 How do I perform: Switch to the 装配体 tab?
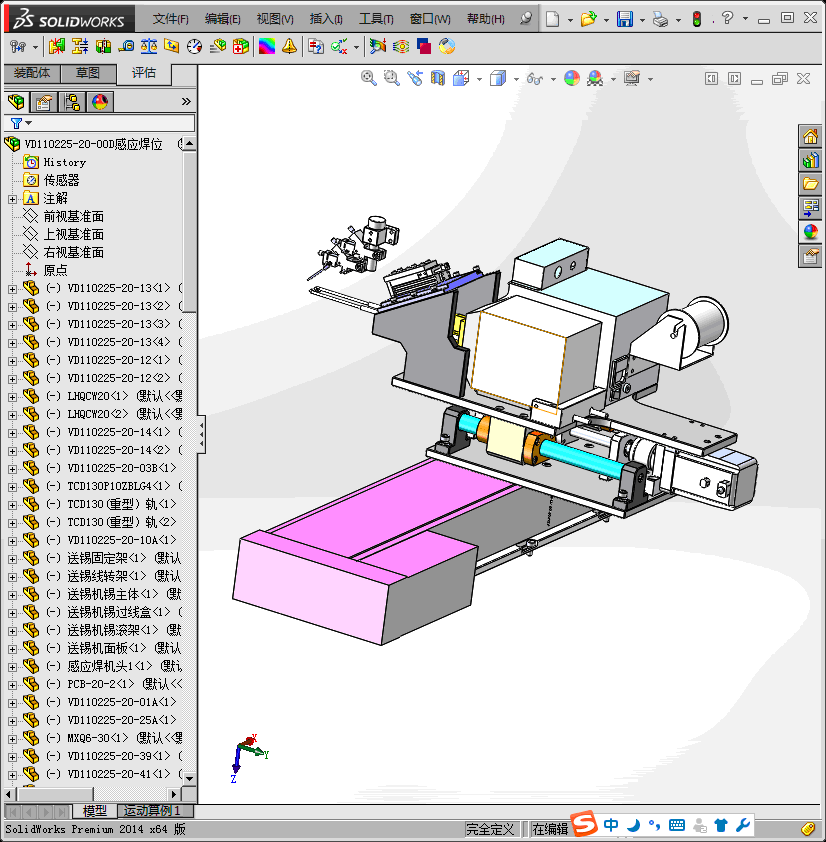tap(32, 73)
